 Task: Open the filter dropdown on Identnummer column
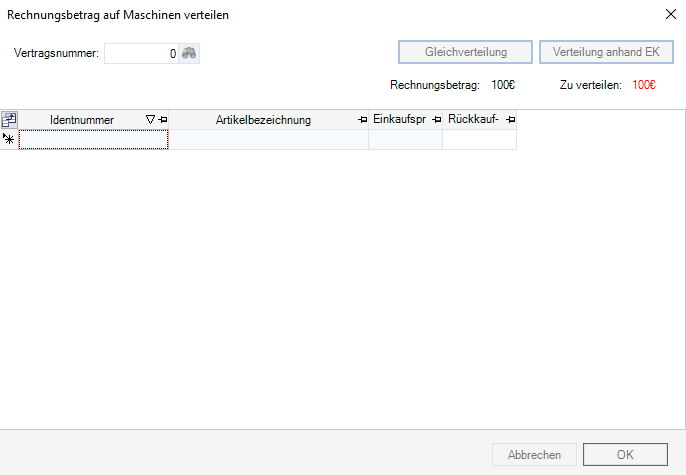(x=150, y=120)
